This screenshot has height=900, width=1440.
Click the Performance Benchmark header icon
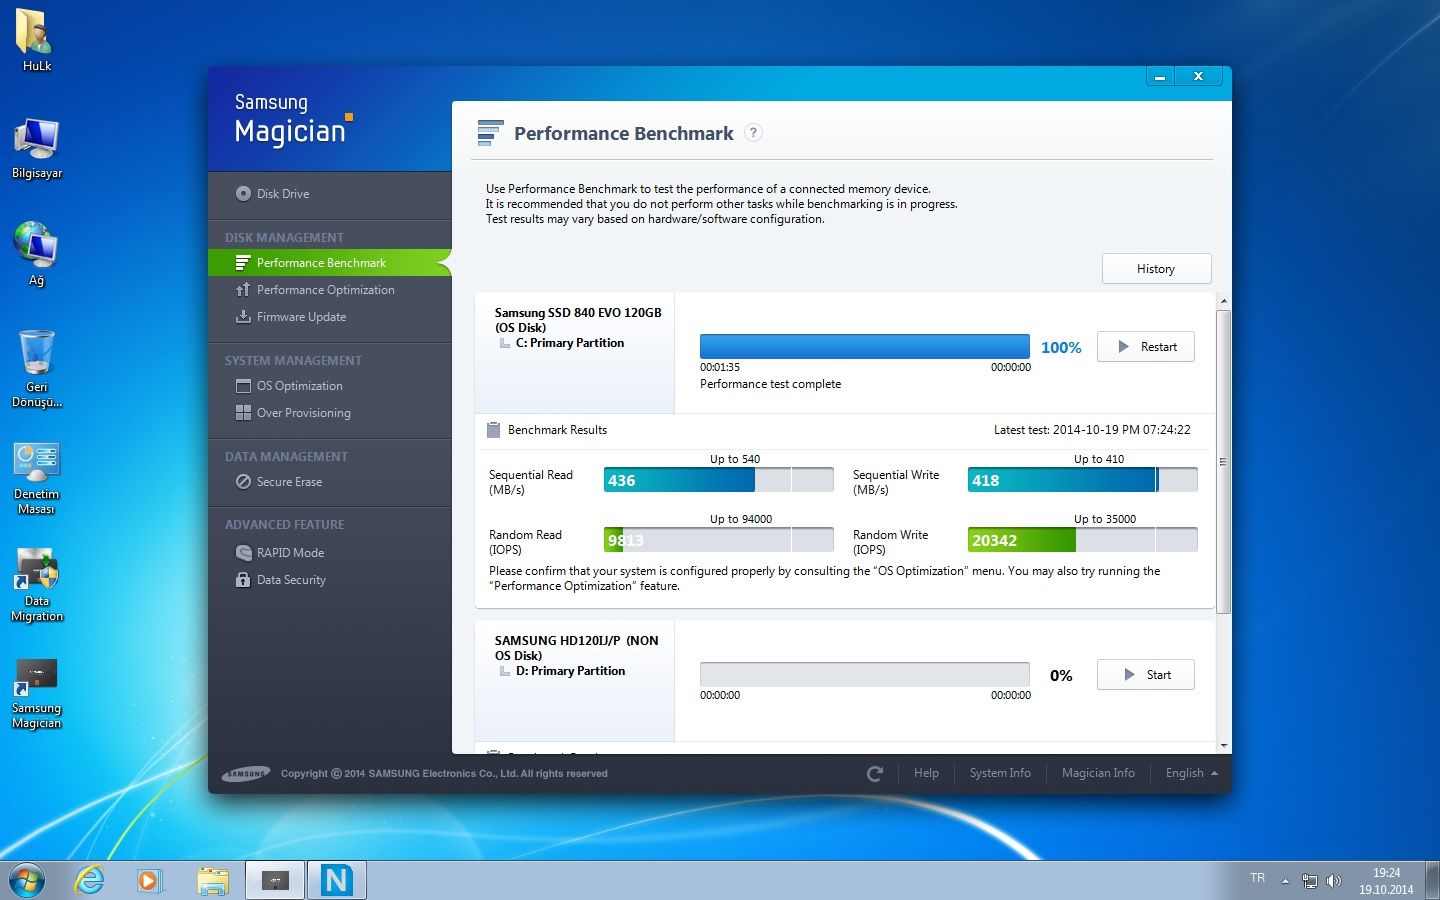click(490, 133)
